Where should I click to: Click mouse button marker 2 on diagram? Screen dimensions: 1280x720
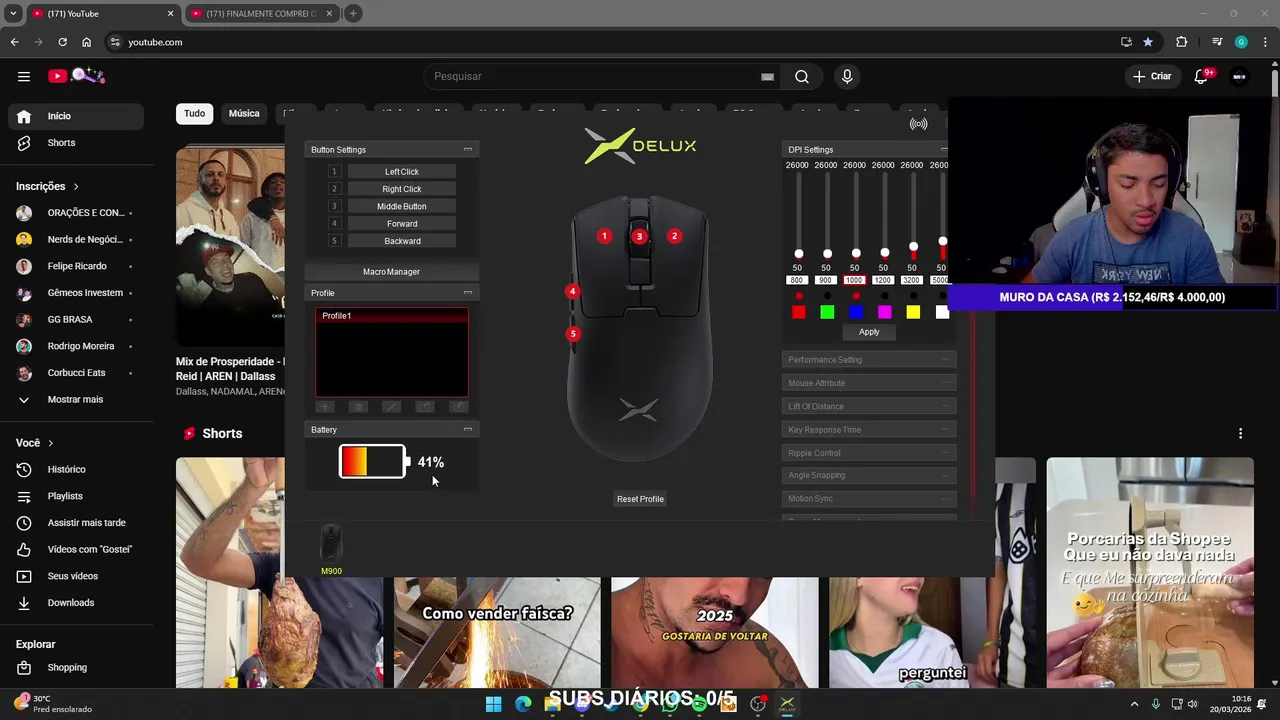674,236
